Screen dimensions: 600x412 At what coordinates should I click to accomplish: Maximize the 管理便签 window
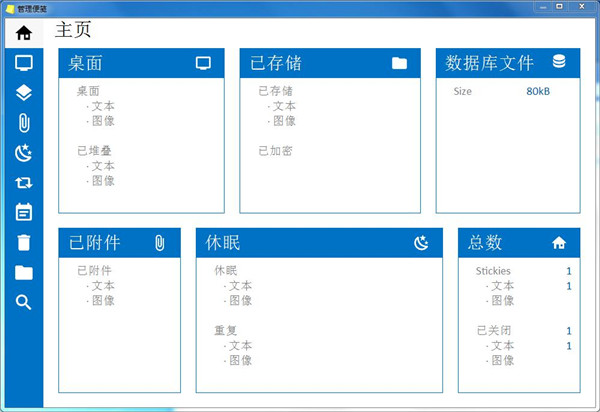560,7
